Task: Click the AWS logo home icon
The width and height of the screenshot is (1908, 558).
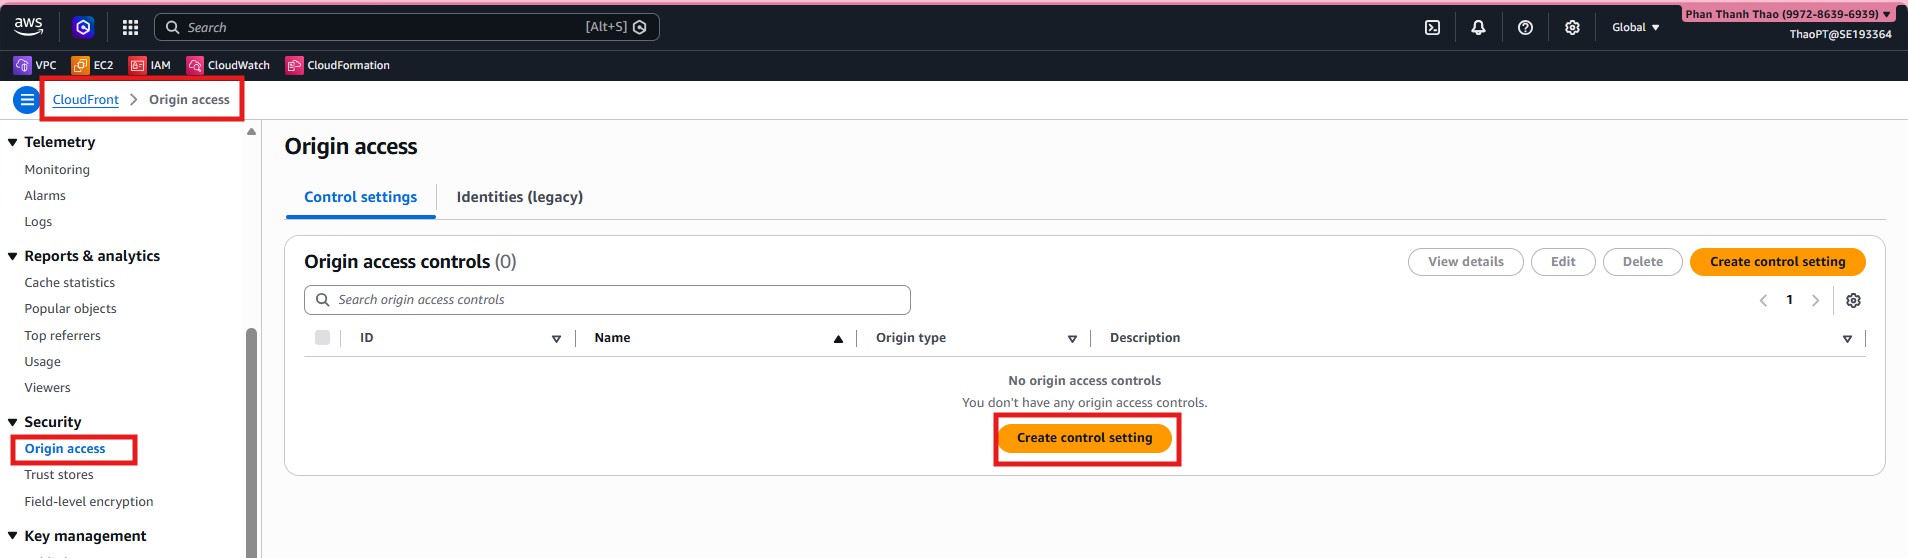Action: 29,26
